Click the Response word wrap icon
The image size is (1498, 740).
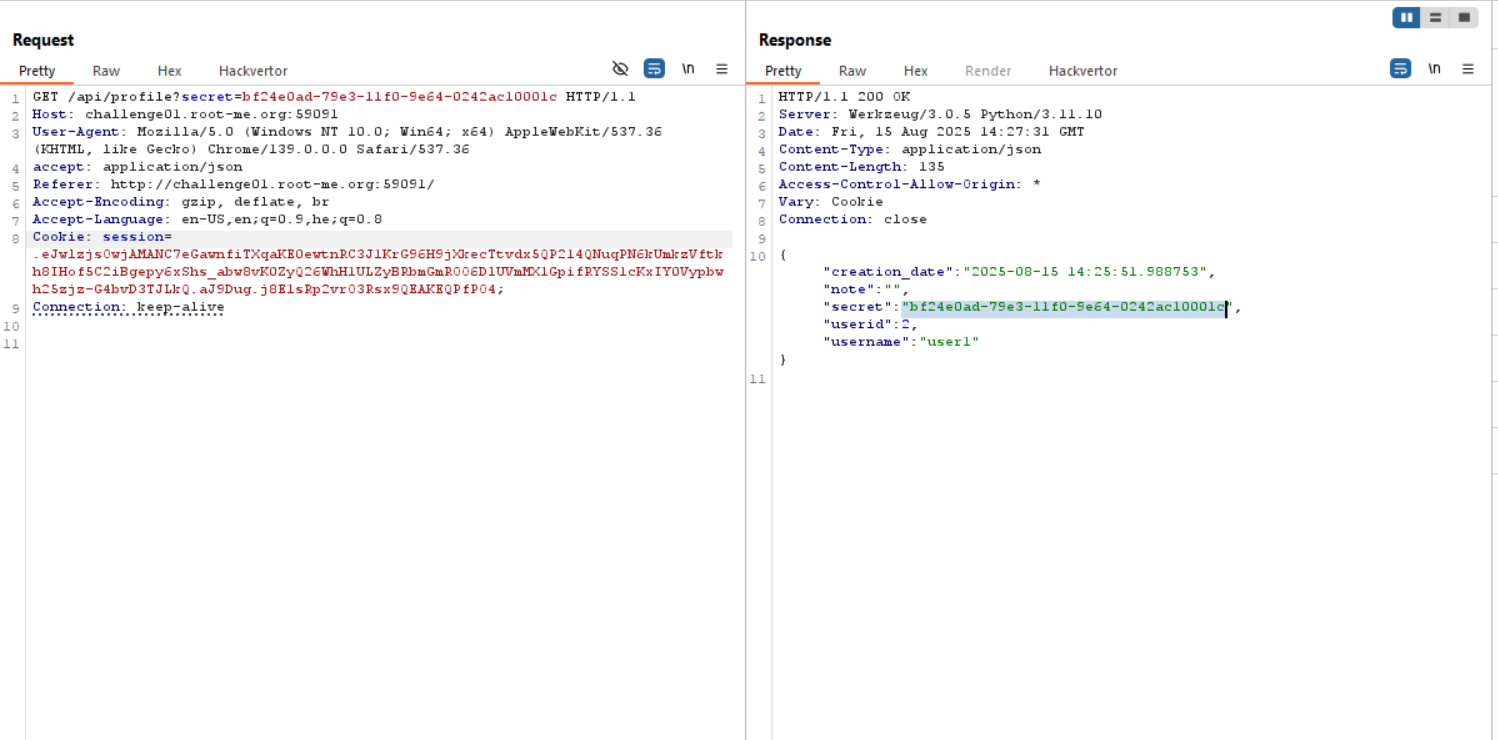1400,69
